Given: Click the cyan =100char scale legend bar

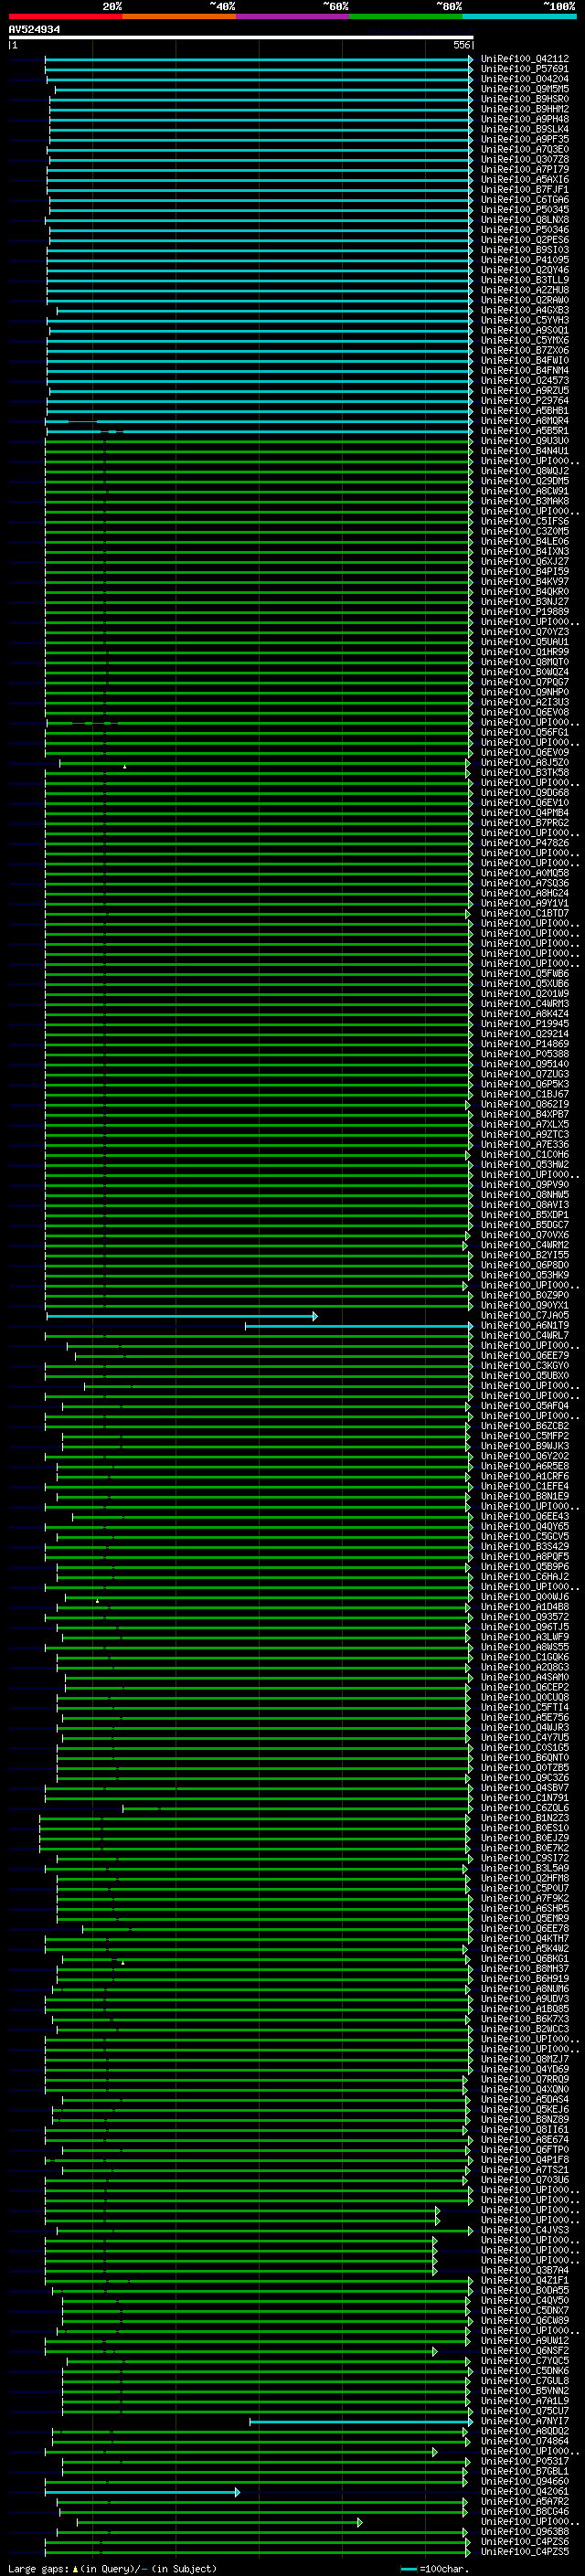Looking at the screenshot, I should 408,2569.
